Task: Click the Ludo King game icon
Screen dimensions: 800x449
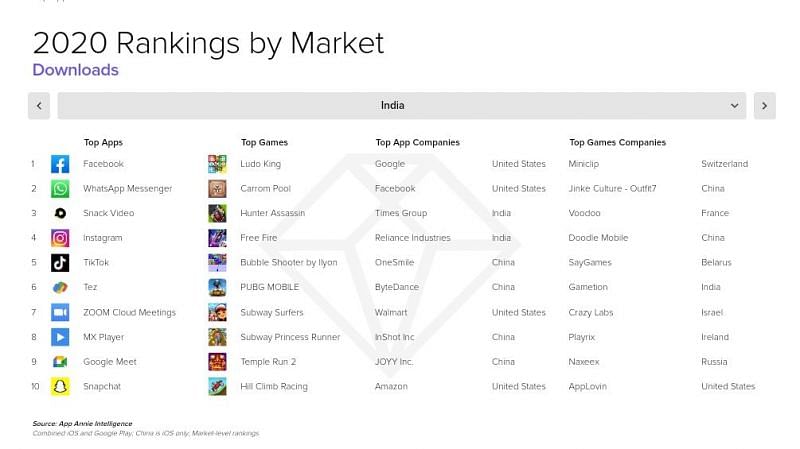Action: click(217, 164)
